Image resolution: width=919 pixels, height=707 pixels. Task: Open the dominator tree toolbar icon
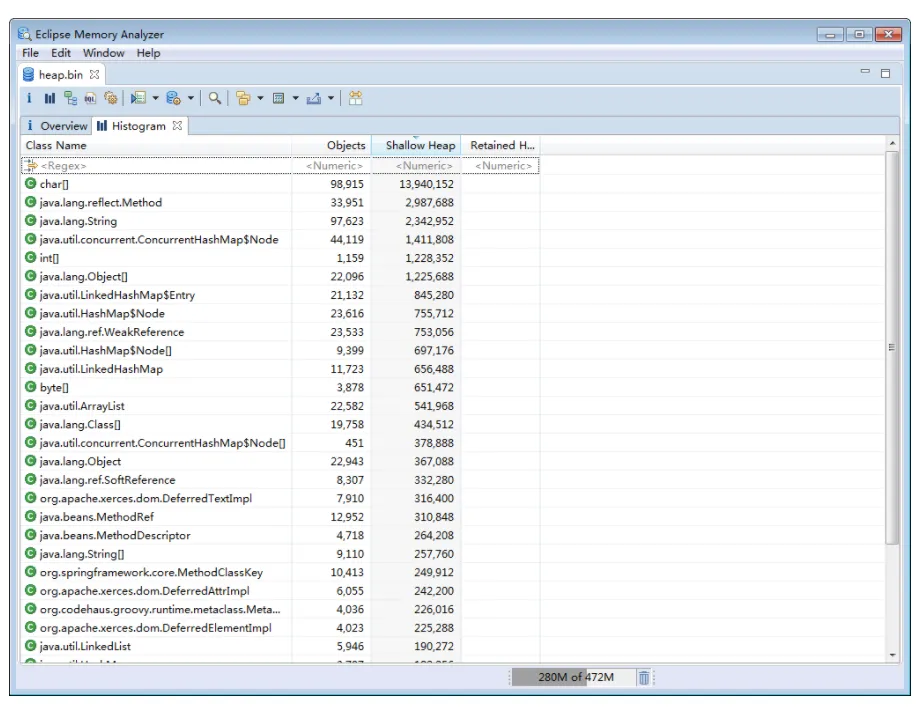click(70, 98)
